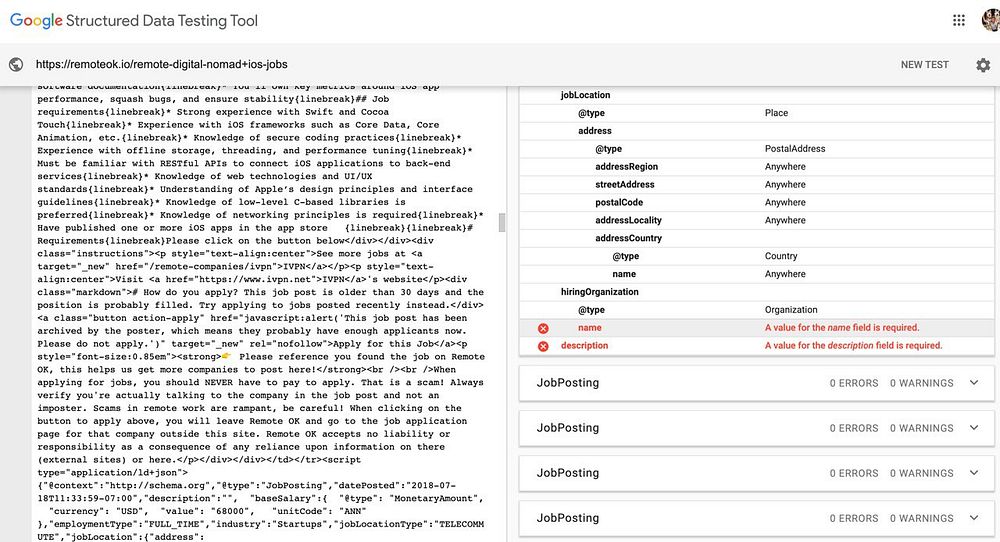Screen dimensions: 1000x542
Task: Click the hiringOrganization property label
Action: pos(599,292)
